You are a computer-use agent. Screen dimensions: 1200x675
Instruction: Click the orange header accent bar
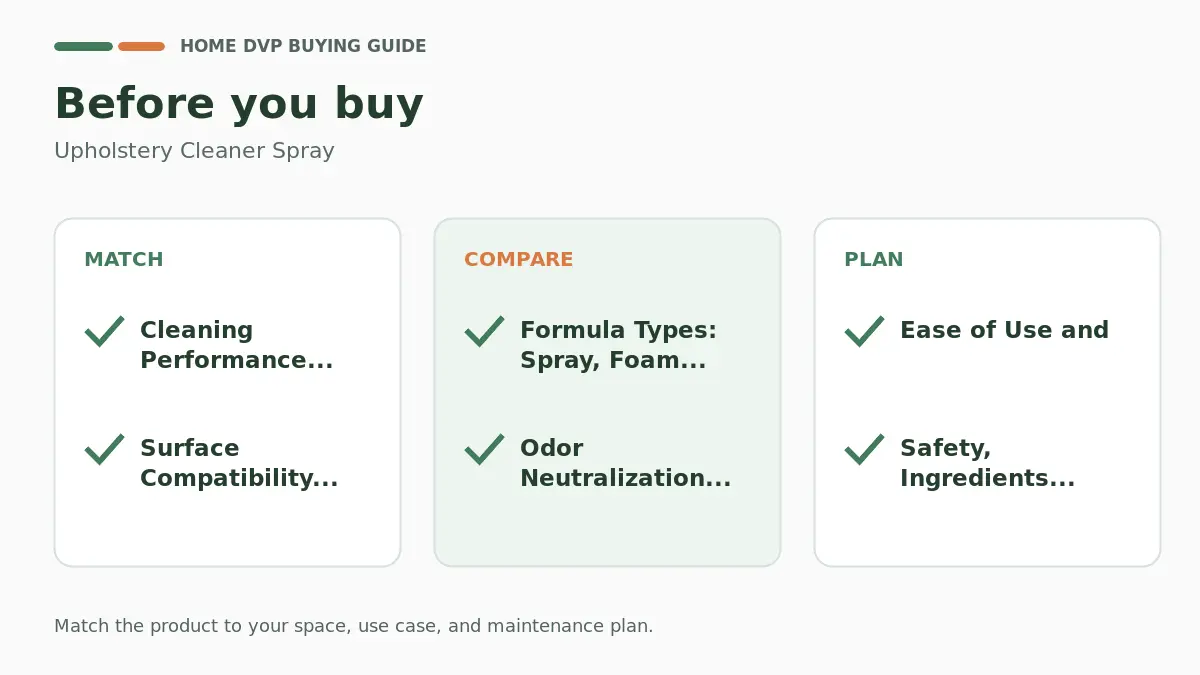[x=141, y=46]
